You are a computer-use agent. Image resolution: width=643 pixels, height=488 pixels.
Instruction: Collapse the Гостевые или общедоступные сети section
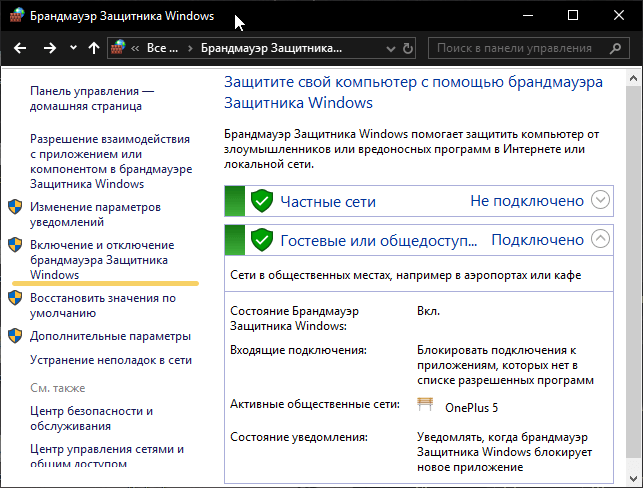pos(600,239)
